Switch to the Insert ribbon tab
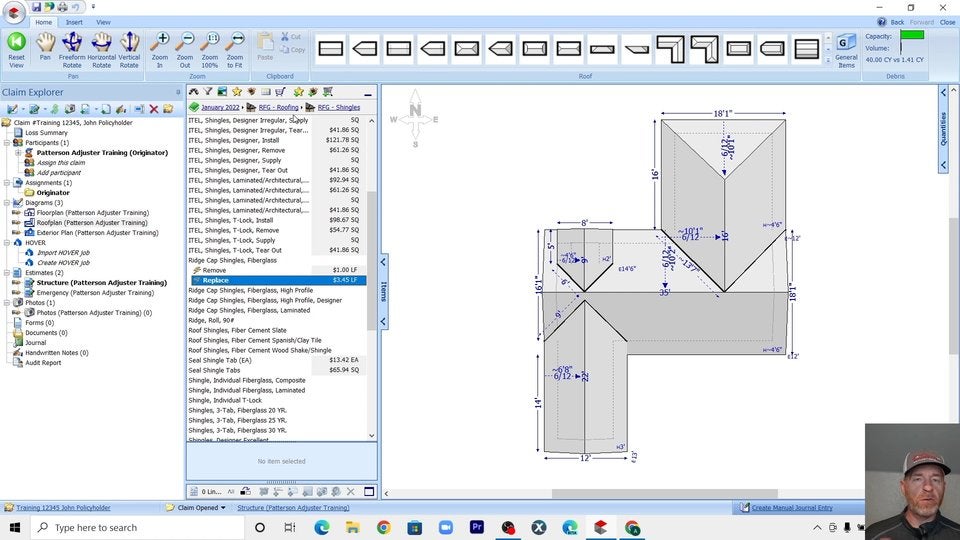 [x=74, y=22]
